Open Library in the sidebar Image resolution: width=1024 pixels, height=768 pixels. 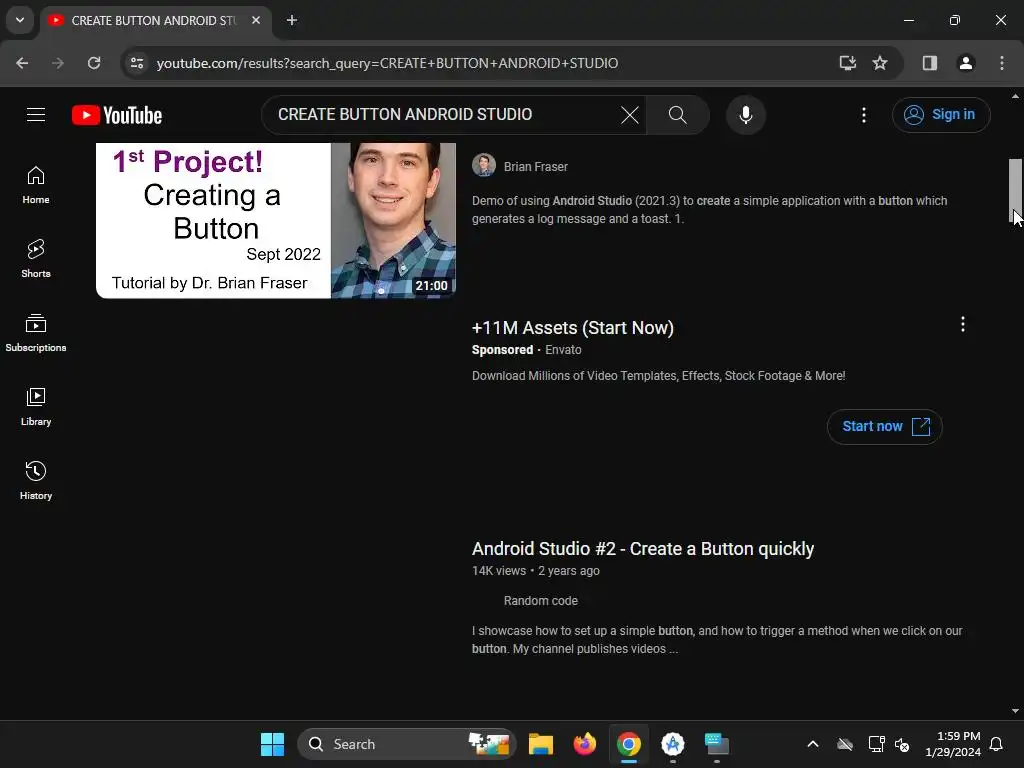pos(36,407)
